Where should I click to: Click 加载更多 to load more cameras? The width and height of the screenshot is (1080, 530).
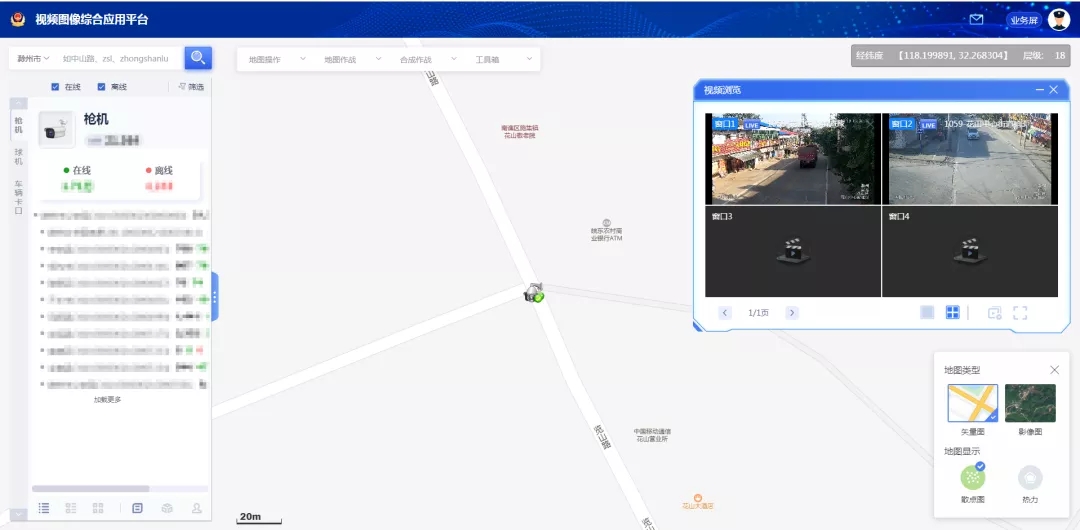[x=108, y=400]
